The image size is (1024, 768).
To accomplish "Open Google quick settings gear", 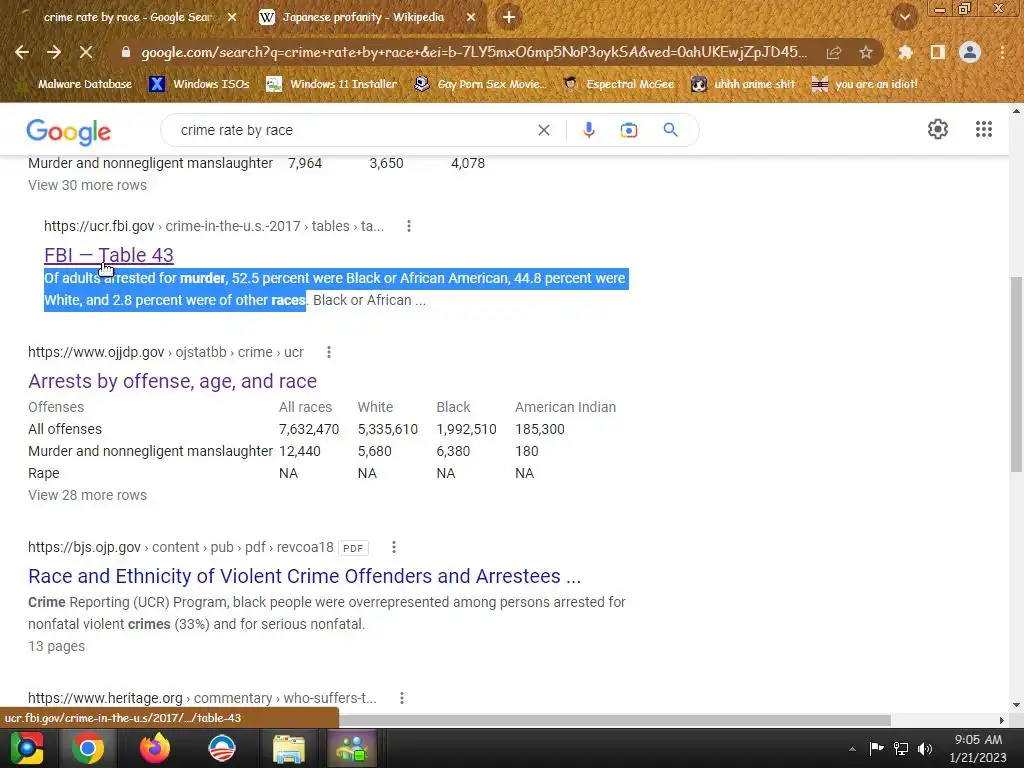I will point(938,129).
